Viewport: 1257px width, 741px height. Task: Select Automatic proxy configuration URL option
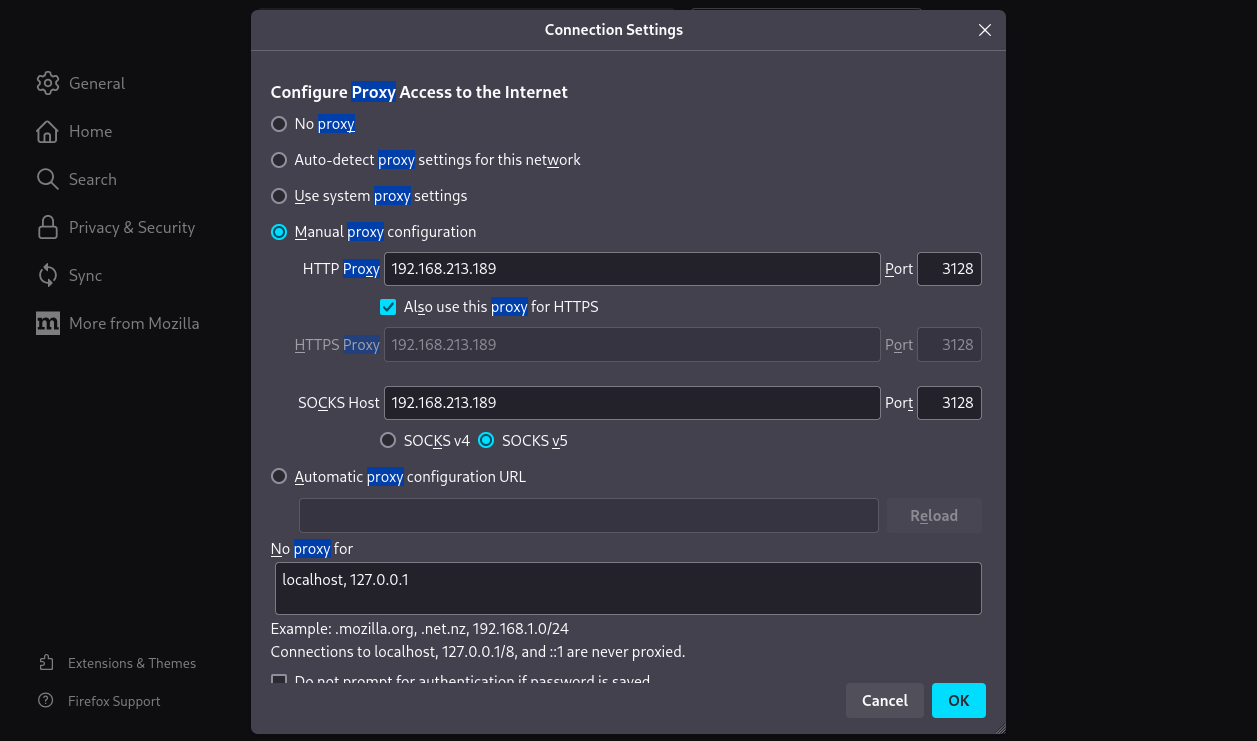(x=279, y=477)
